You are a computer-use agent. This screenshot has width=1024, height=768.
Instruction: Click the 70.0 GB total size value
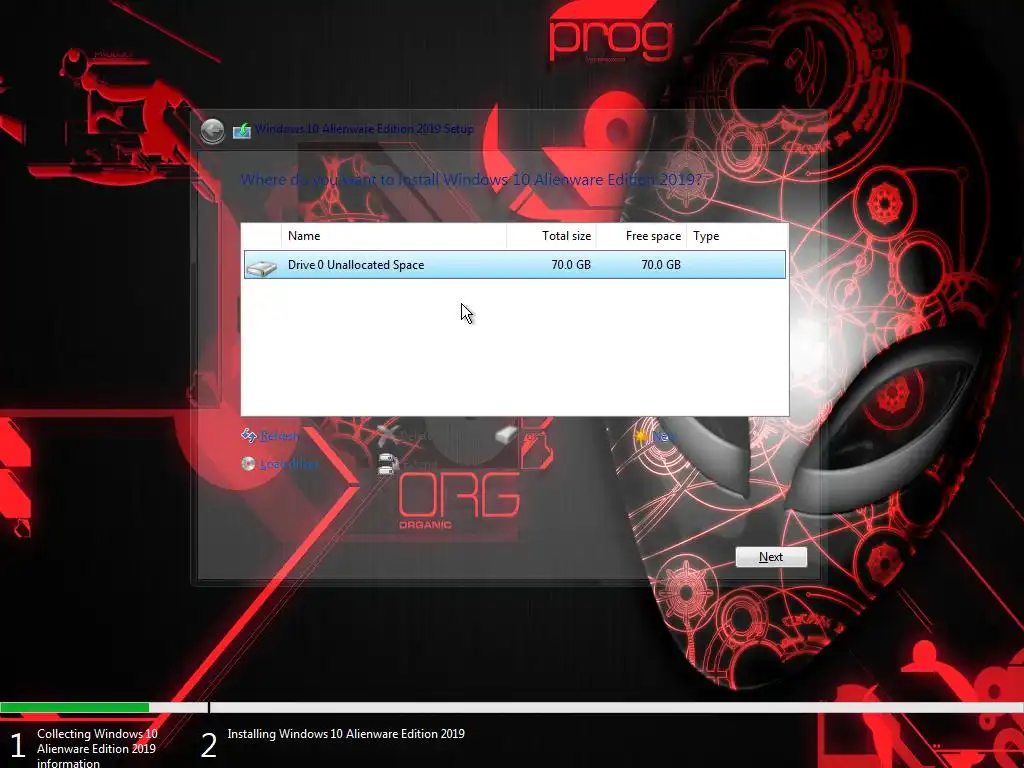pos(571,264)
